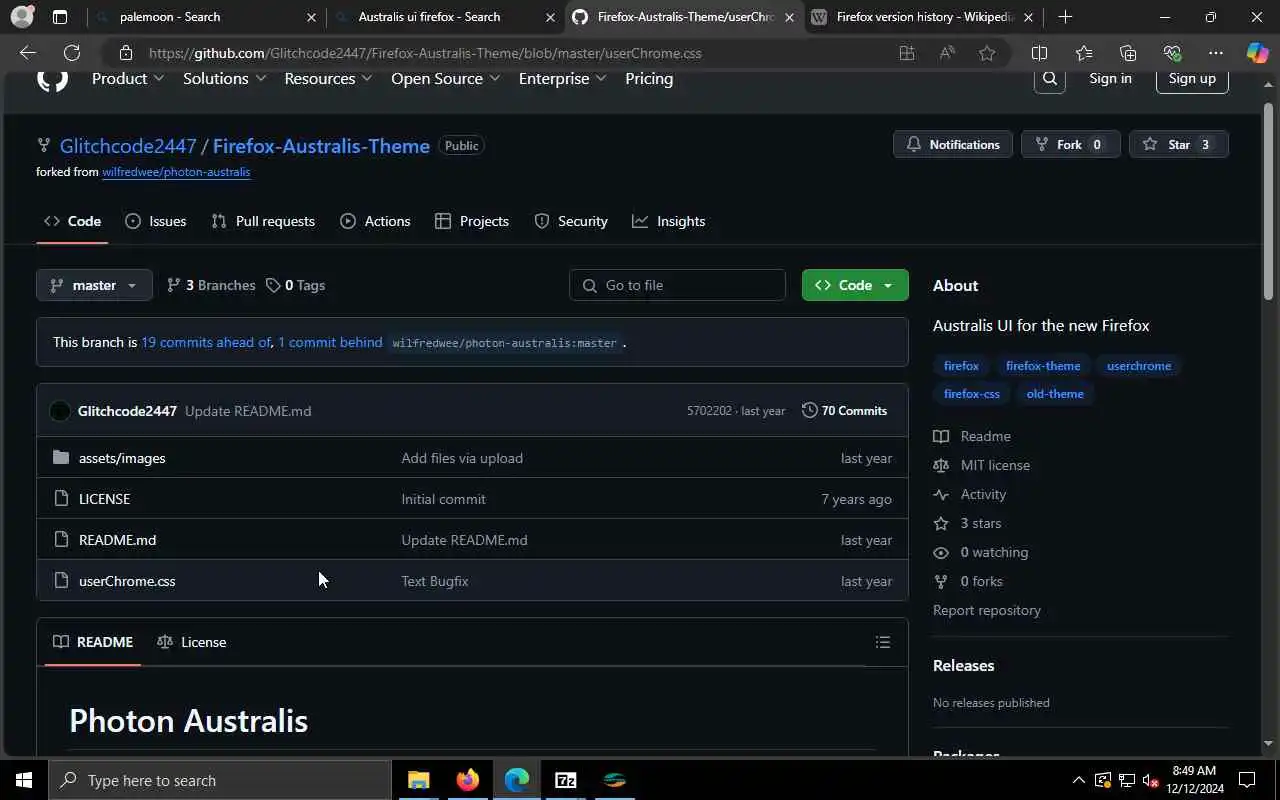Viewport: 1280px width, 800px height.
Task: Open the README.md file row
Action: pos(472,540)
